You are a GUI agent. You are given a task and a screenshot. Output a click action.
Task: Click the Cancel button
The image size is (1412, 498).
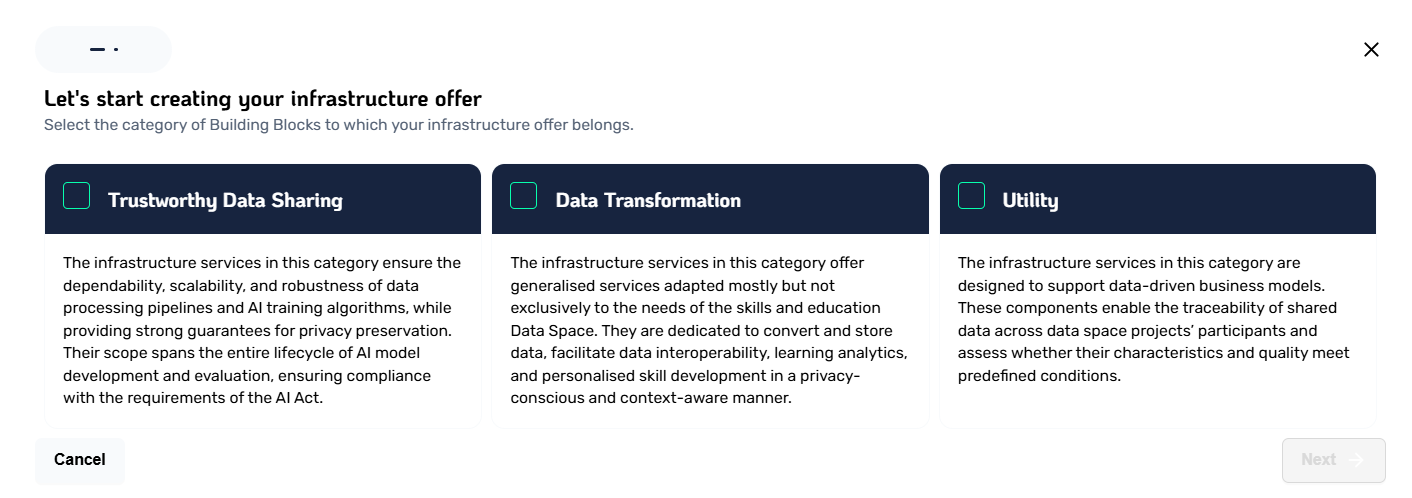[x=80, y=460]
